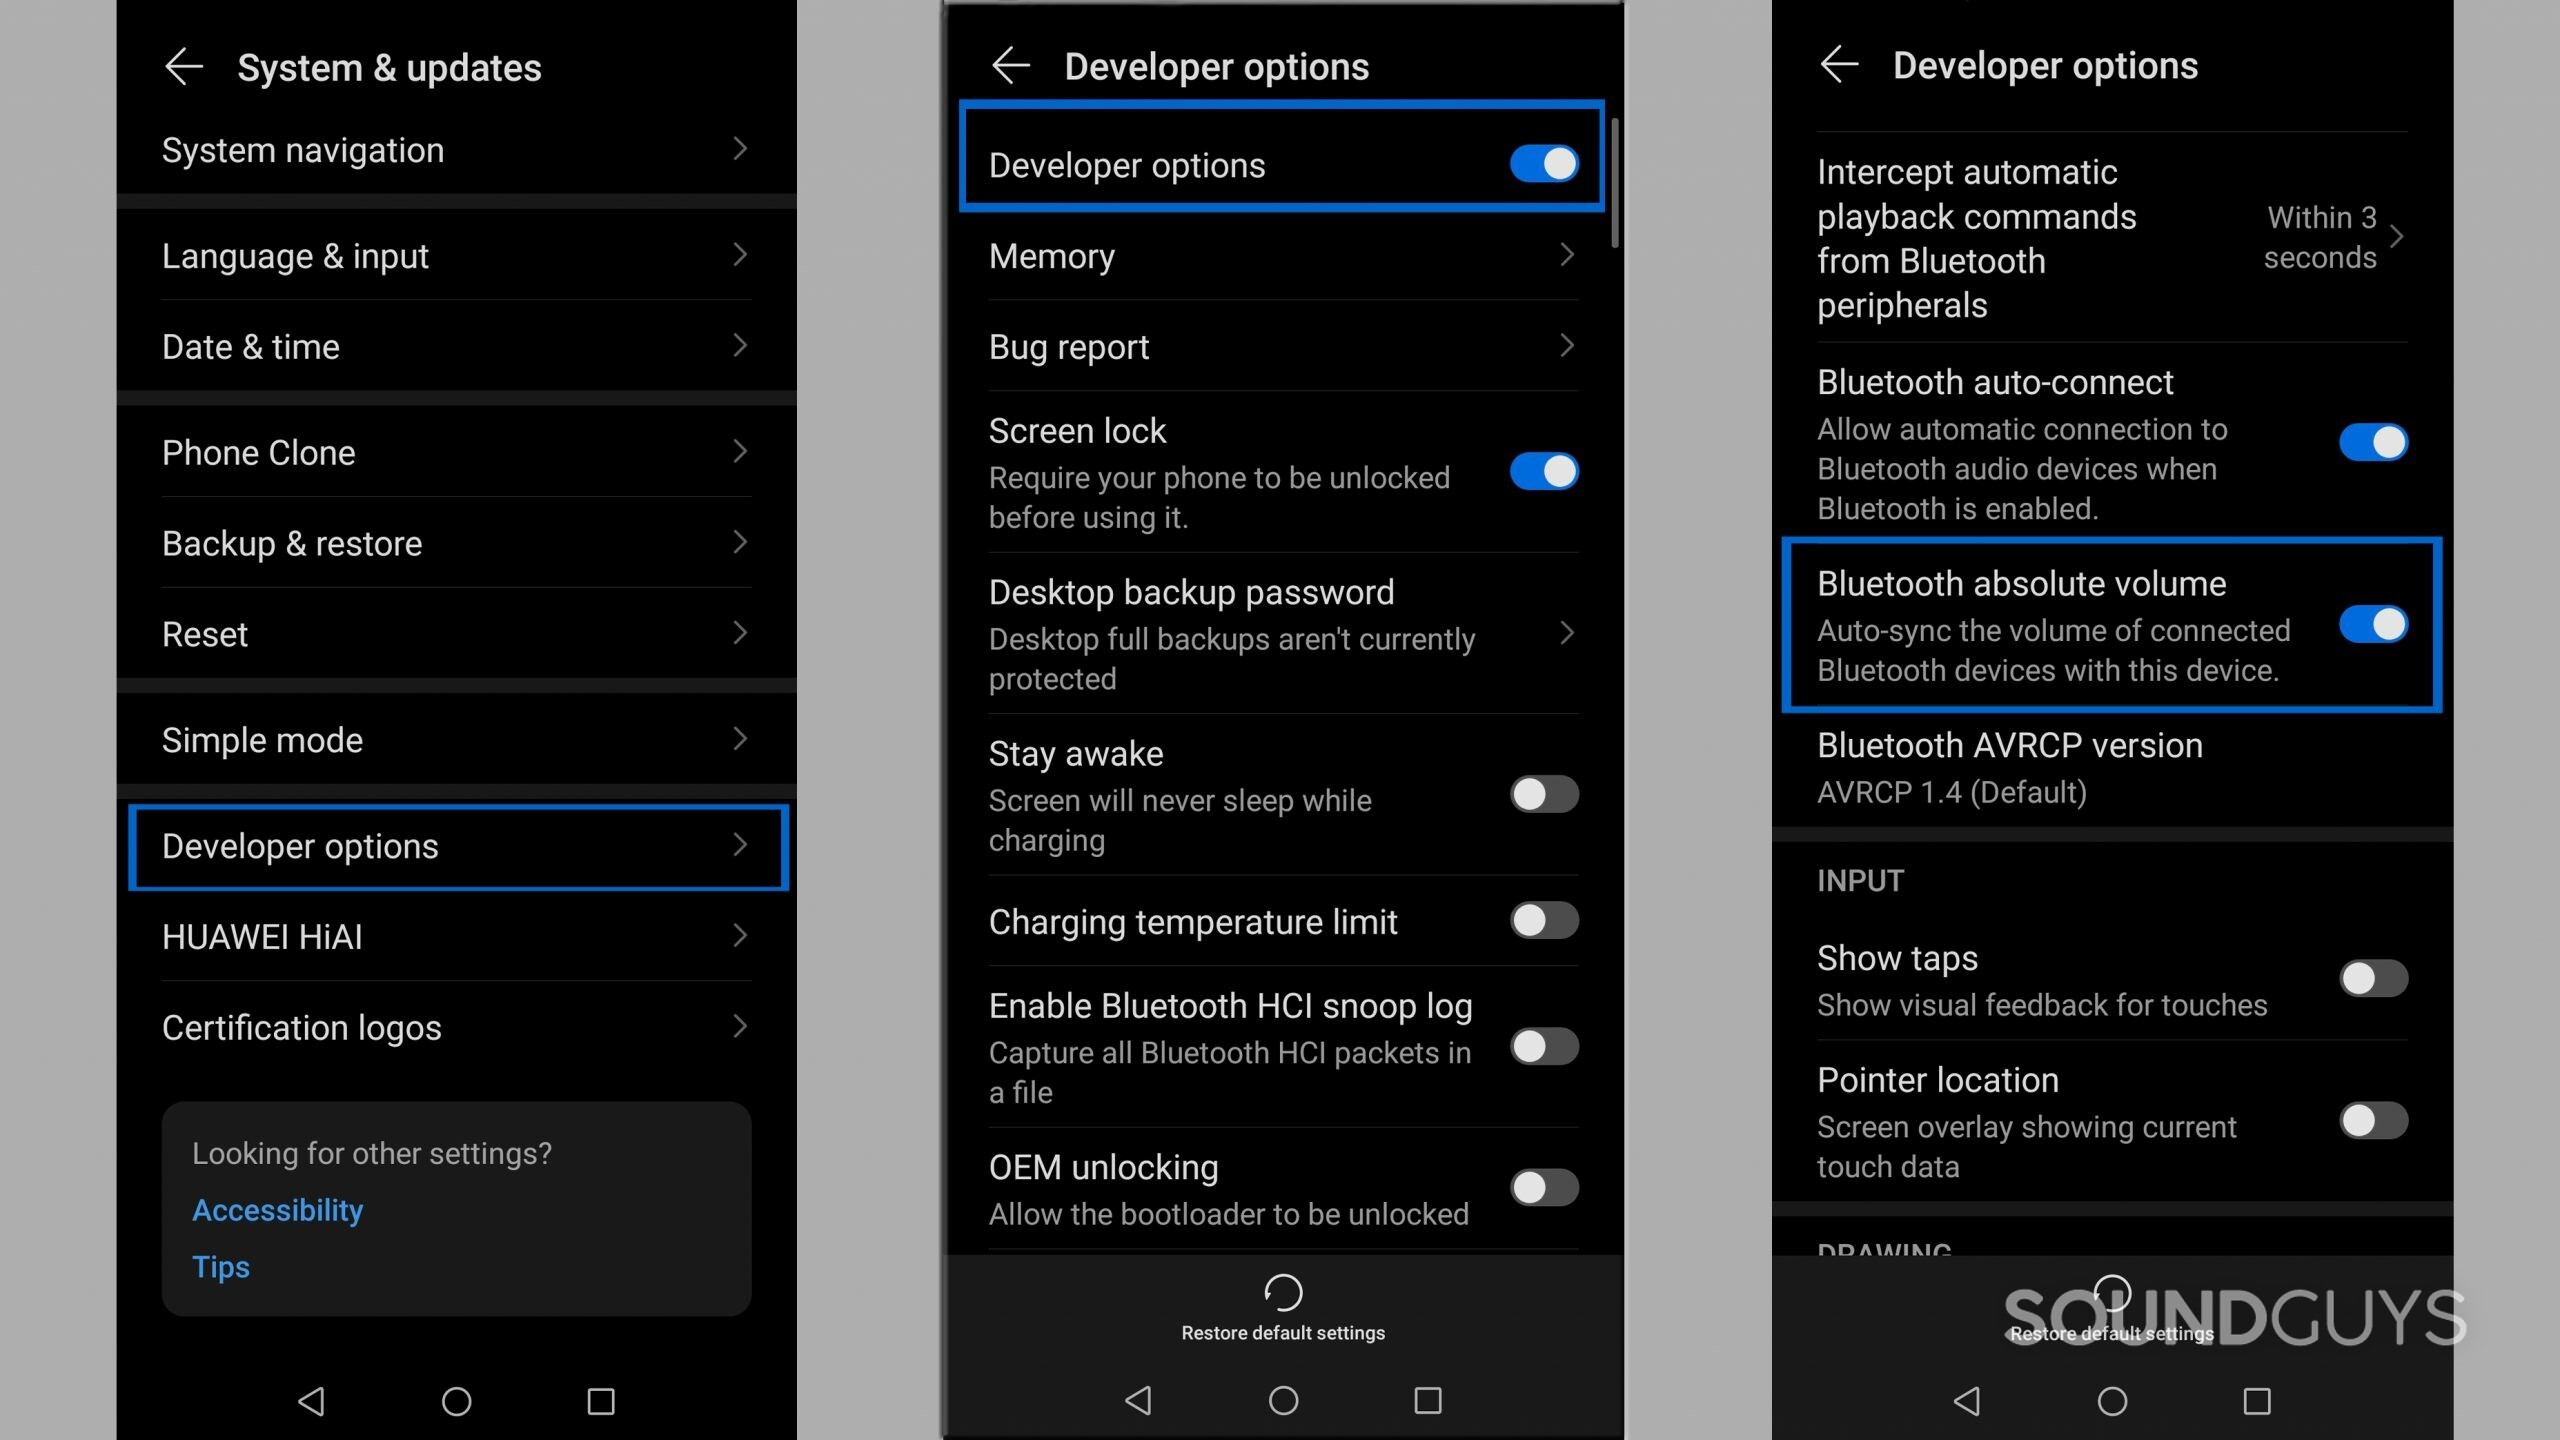The image size is (2560, 1440).
Task: Open the Developer options menu item
Action: coord(457,846)
